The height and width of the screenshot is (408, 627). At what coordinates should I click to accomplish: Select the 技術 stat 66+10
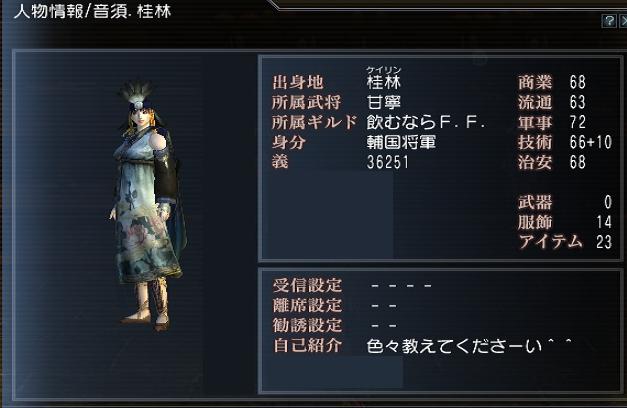click(x=591, y=142)
